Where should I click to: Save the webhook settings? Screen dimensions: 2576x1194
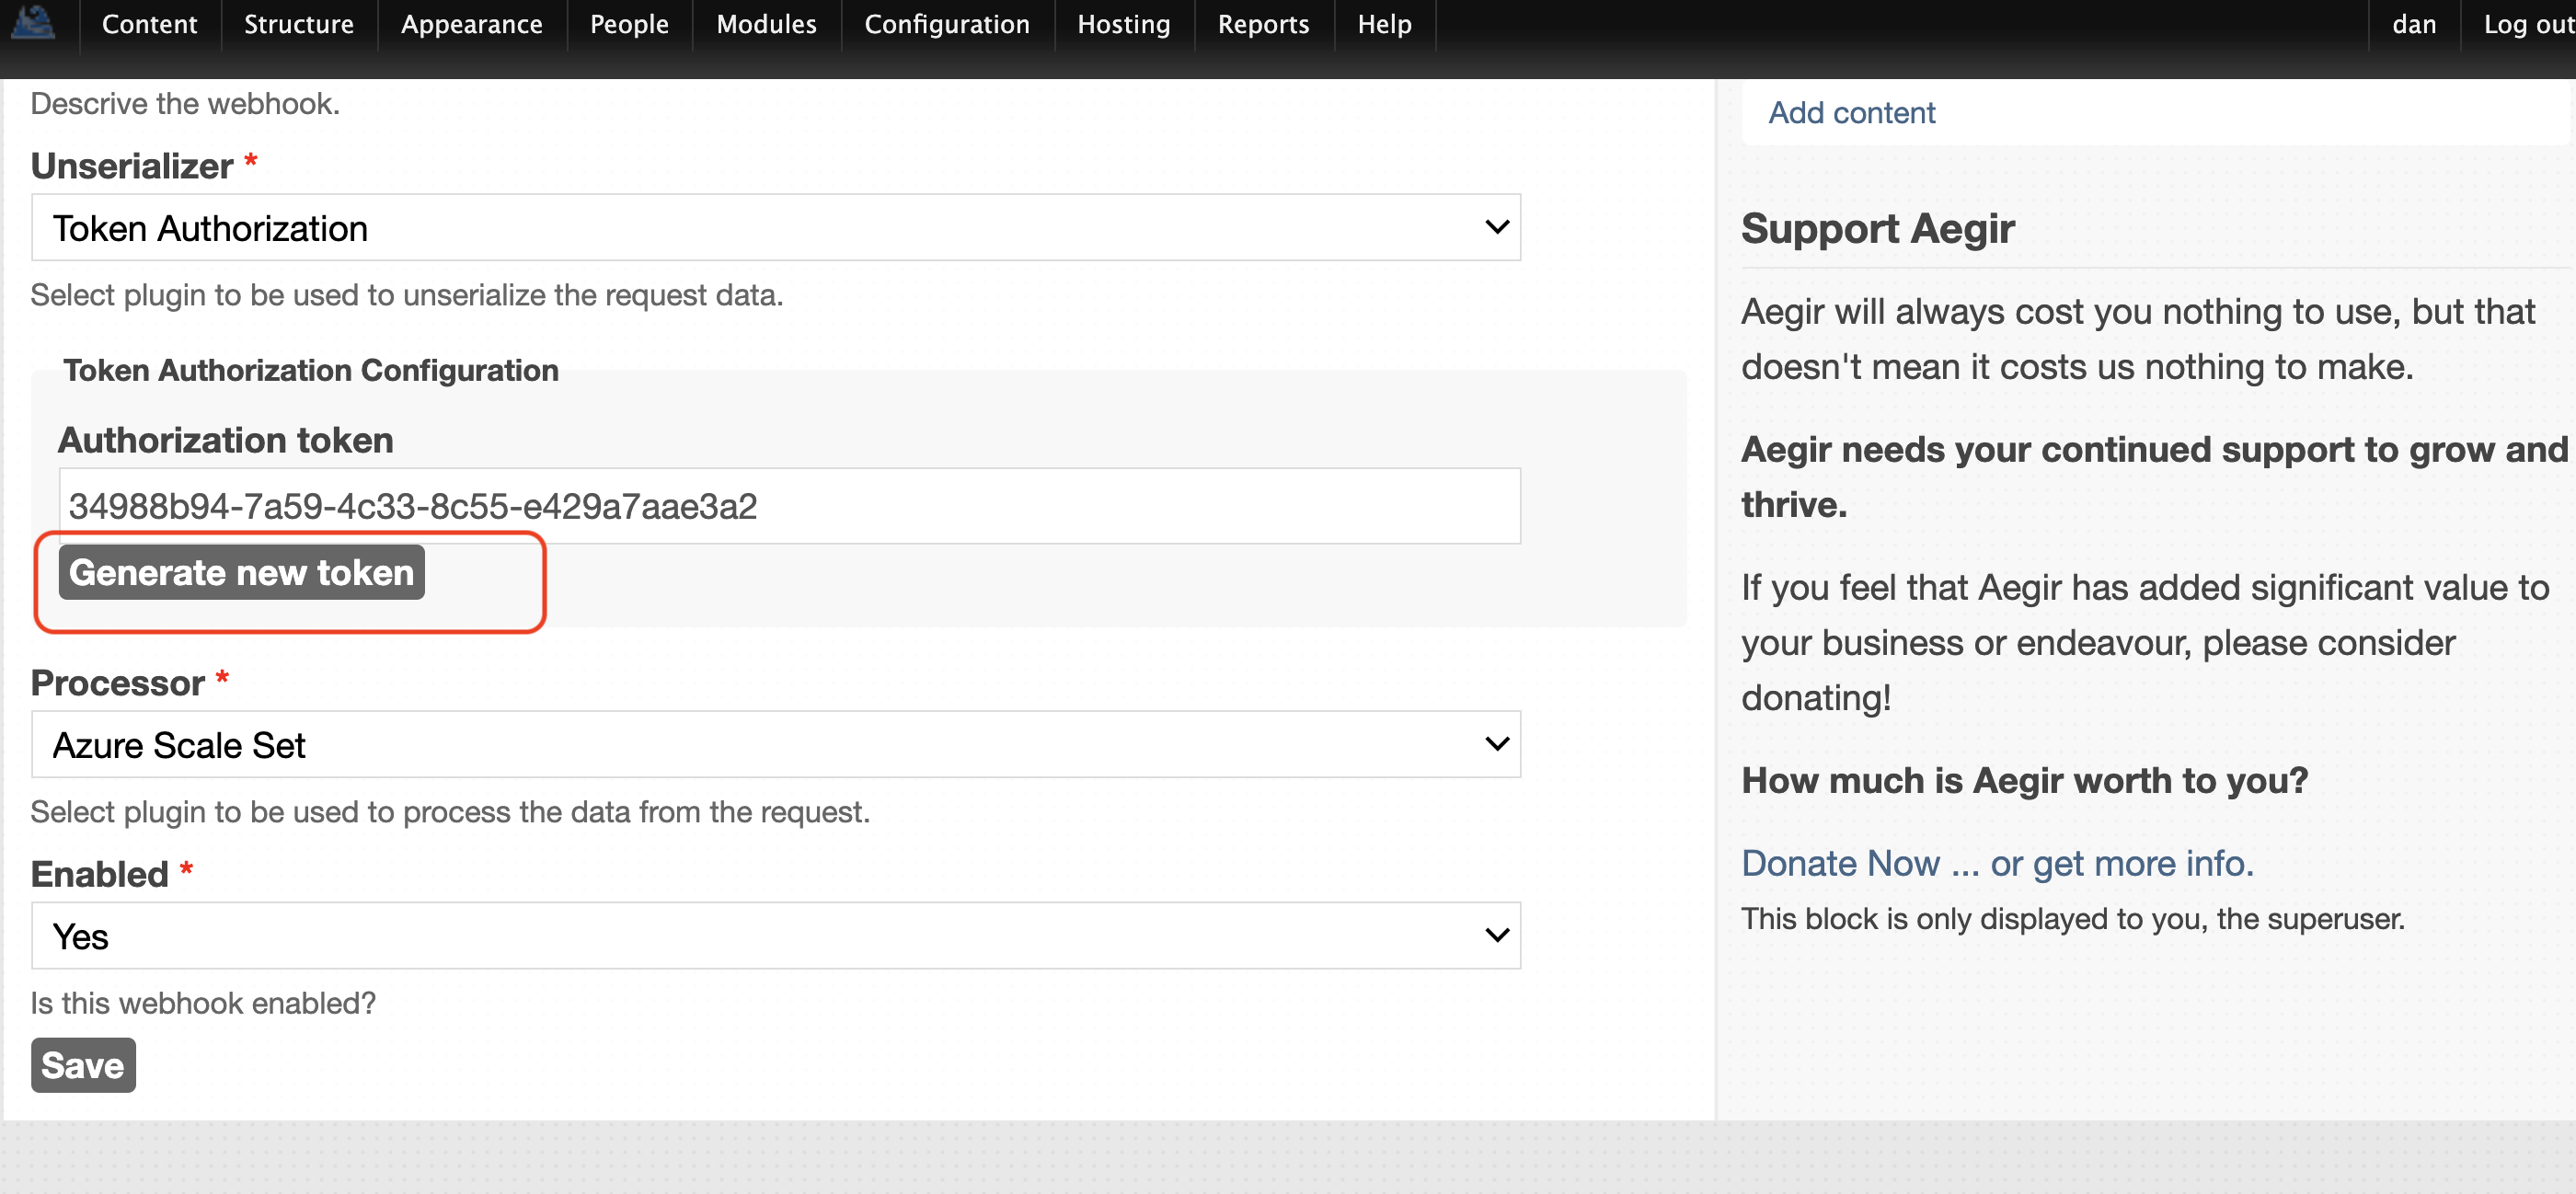pyautogui.click(x=83, y=1066)
